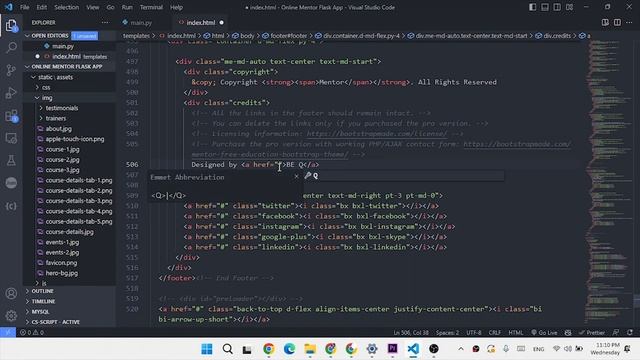Open the Accounts icon
The height and width of the screenshot is (360, 640).
pos(11,293)
